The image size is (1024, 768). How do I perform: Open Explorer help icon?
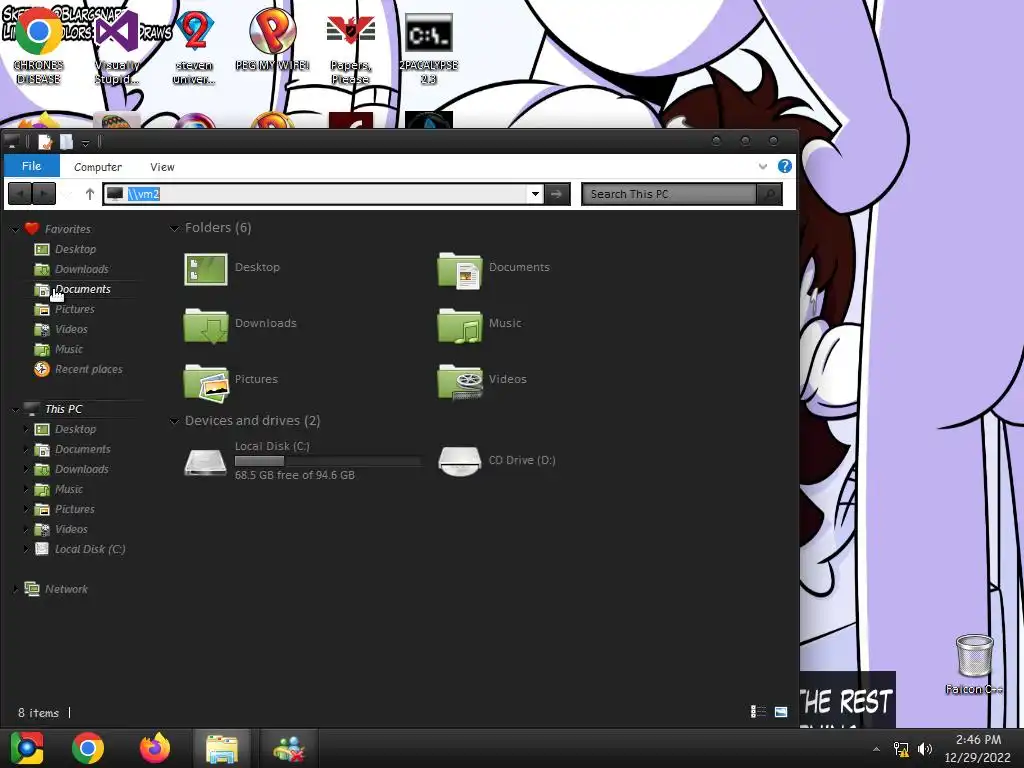pyautogui.click(x=784, y=166)
